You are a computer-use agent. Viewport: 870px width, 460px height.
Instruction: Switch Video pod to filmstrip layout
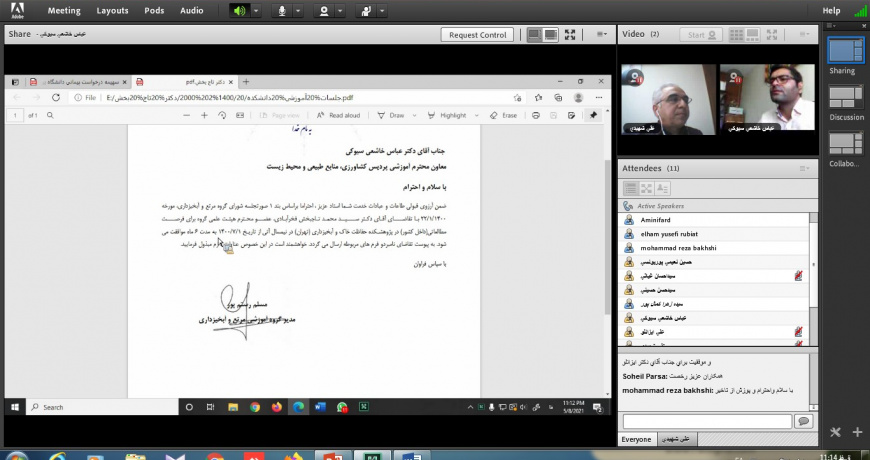pos(752,34)
